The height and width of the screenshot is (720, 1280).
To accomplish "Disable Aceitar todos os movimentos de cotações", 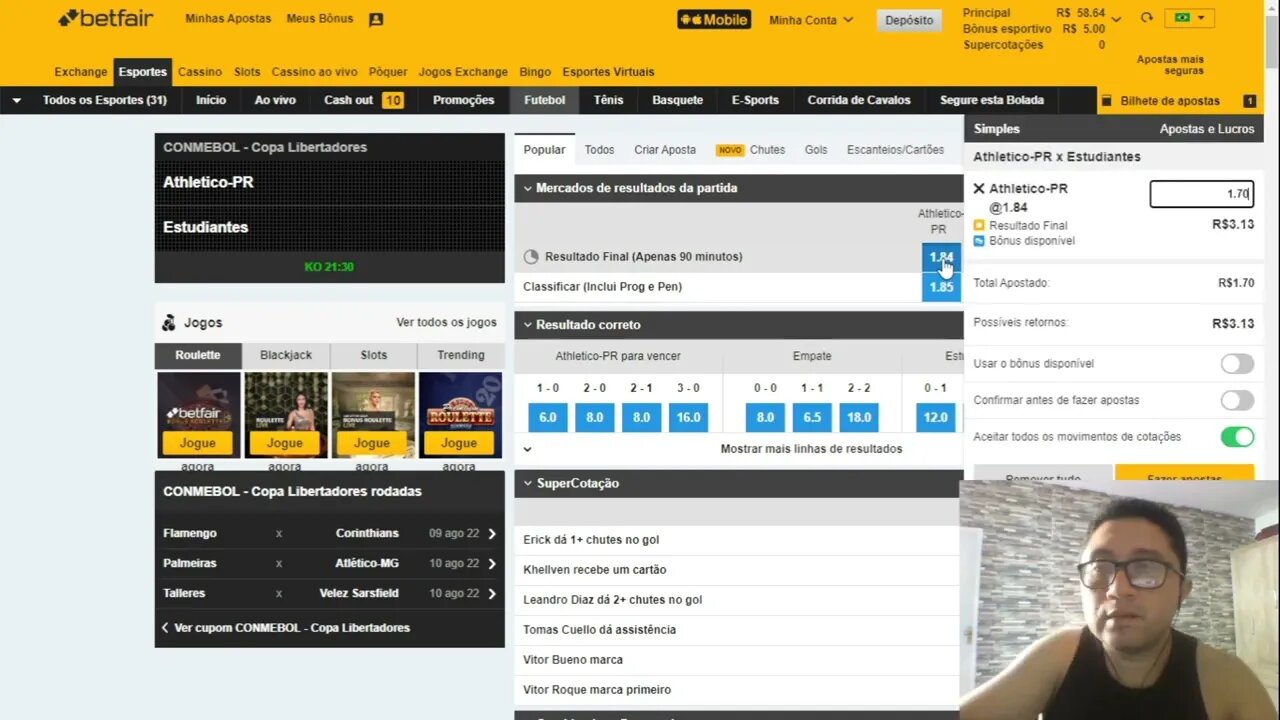I will [1237, 437].
